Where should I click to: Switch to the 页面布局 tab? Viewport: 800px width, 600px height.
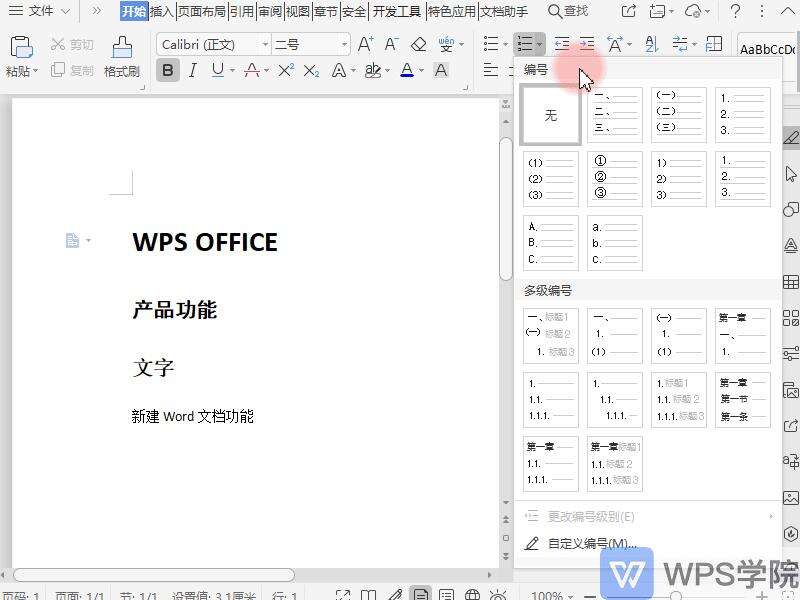click(202, 11)
